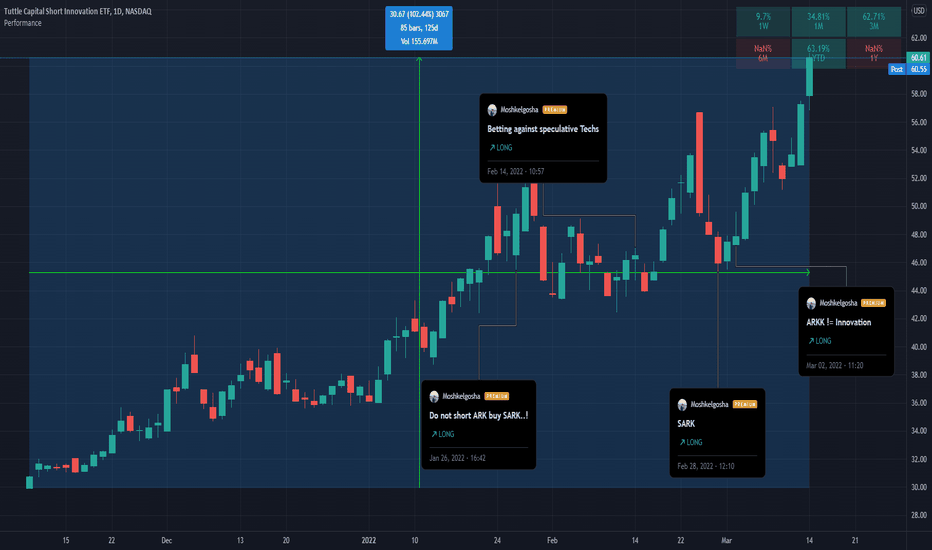The width and height of the screenshot is (932, 550).
Task: Click the 'Dec' label on the time axis
Action: click(166, 540)
